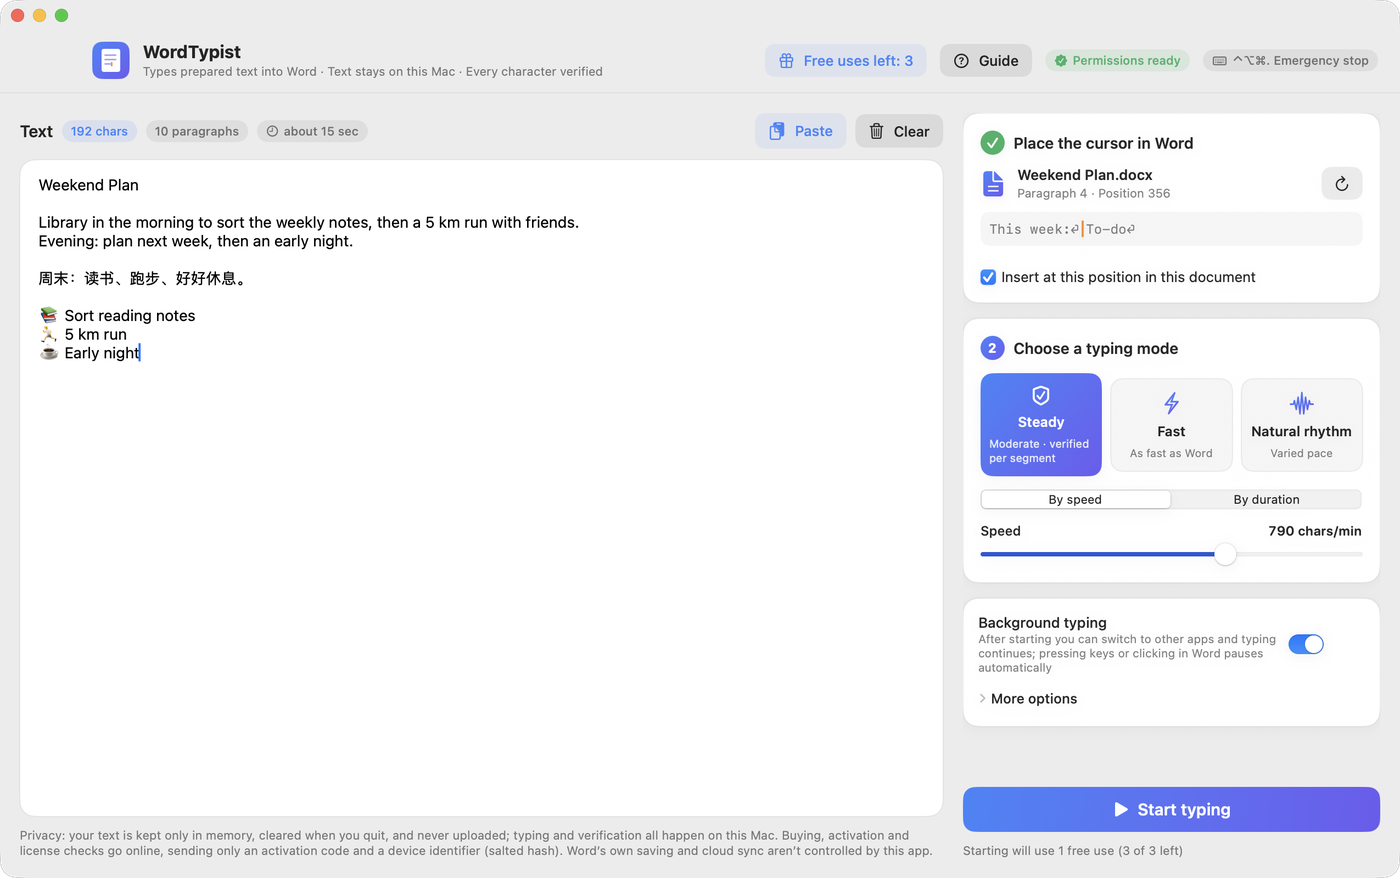Click the step 2 number badge
The width and height of the screenshot is (1400, 878).
pos(992,348)
